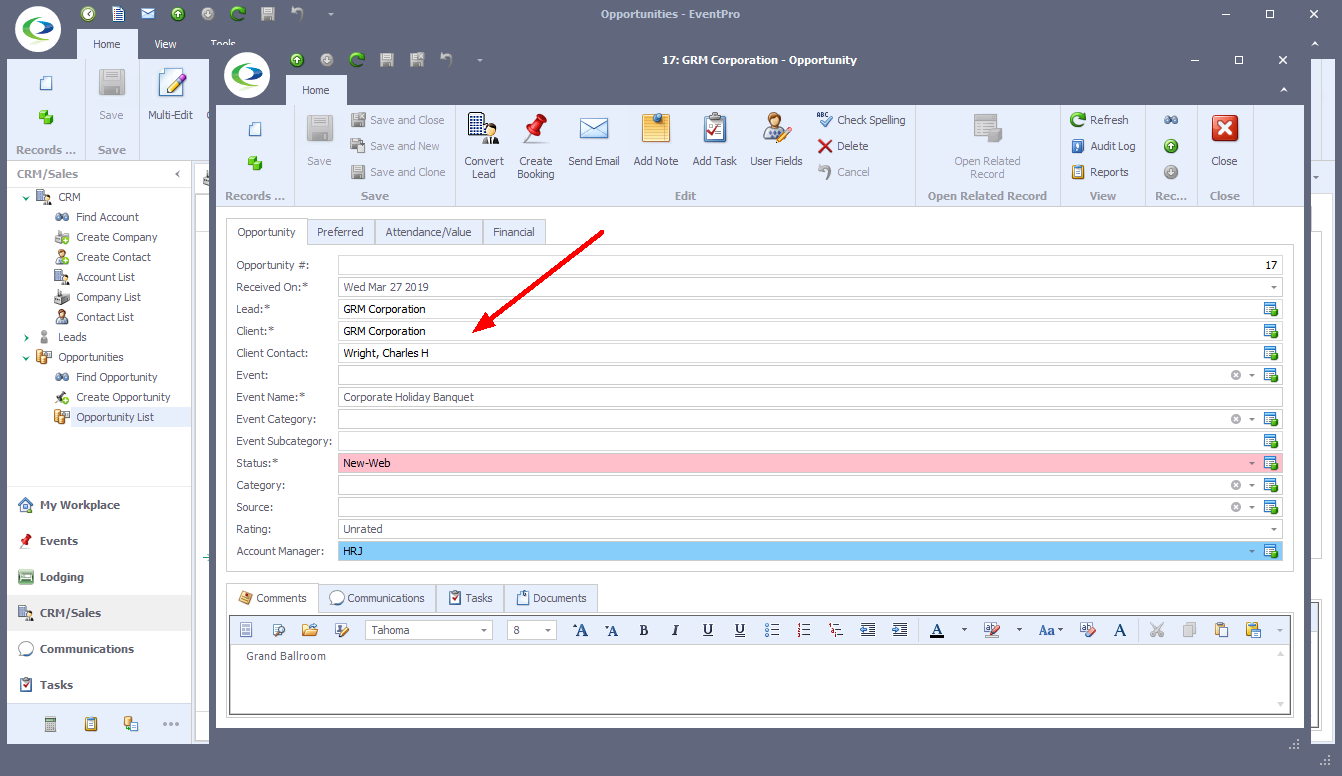Toggle italic formatting in comments toolbar
The width and height of the screenshot is (1342, 776).
[676, 630]
